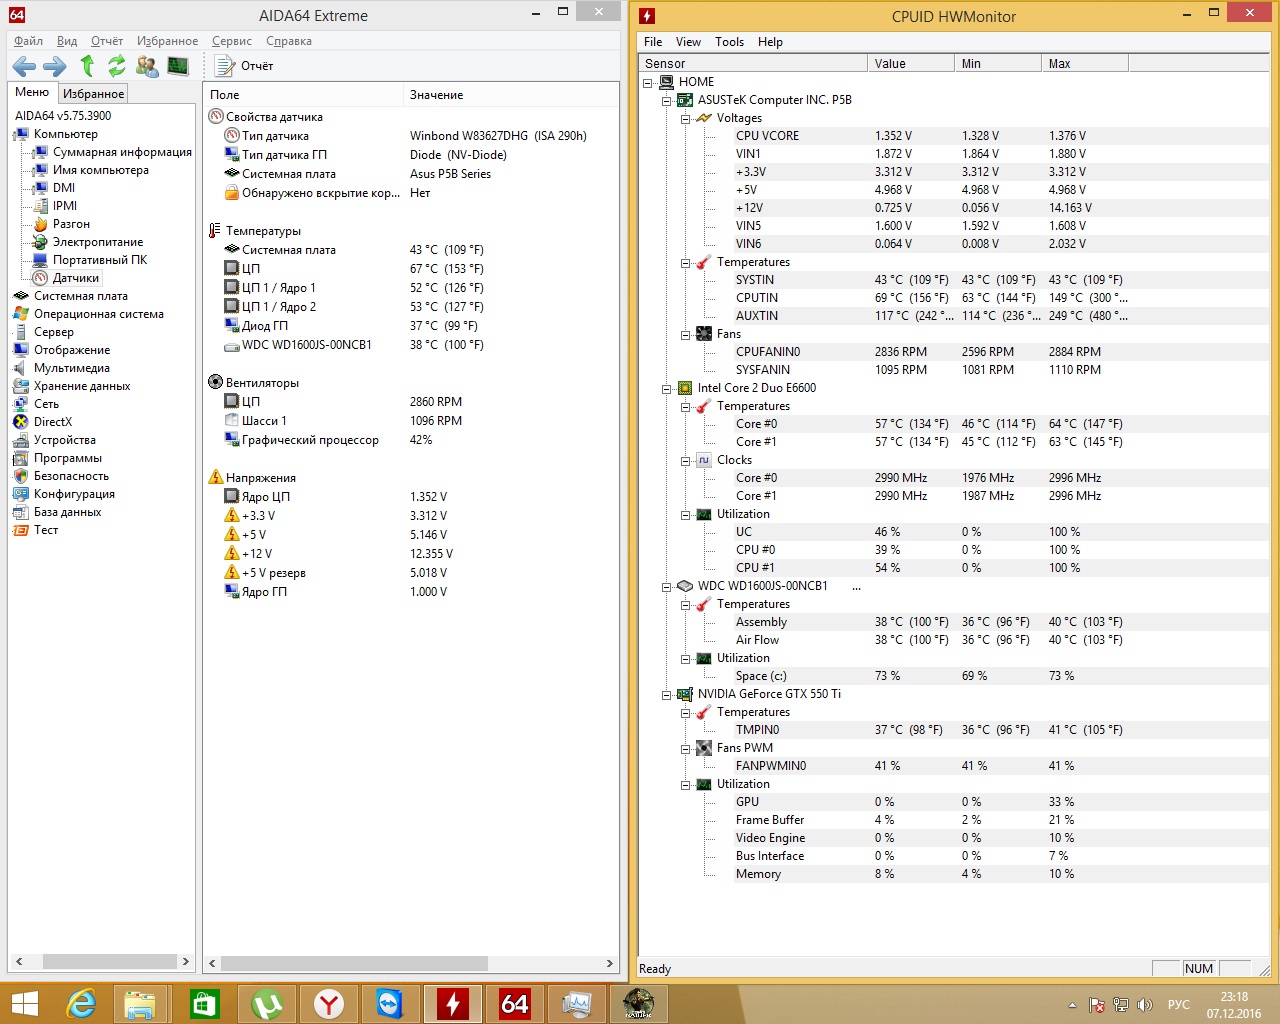Collapse the HOME node in HWMonitor
This screenshot has width=1280, height=1024.
[x=648, y=82]
